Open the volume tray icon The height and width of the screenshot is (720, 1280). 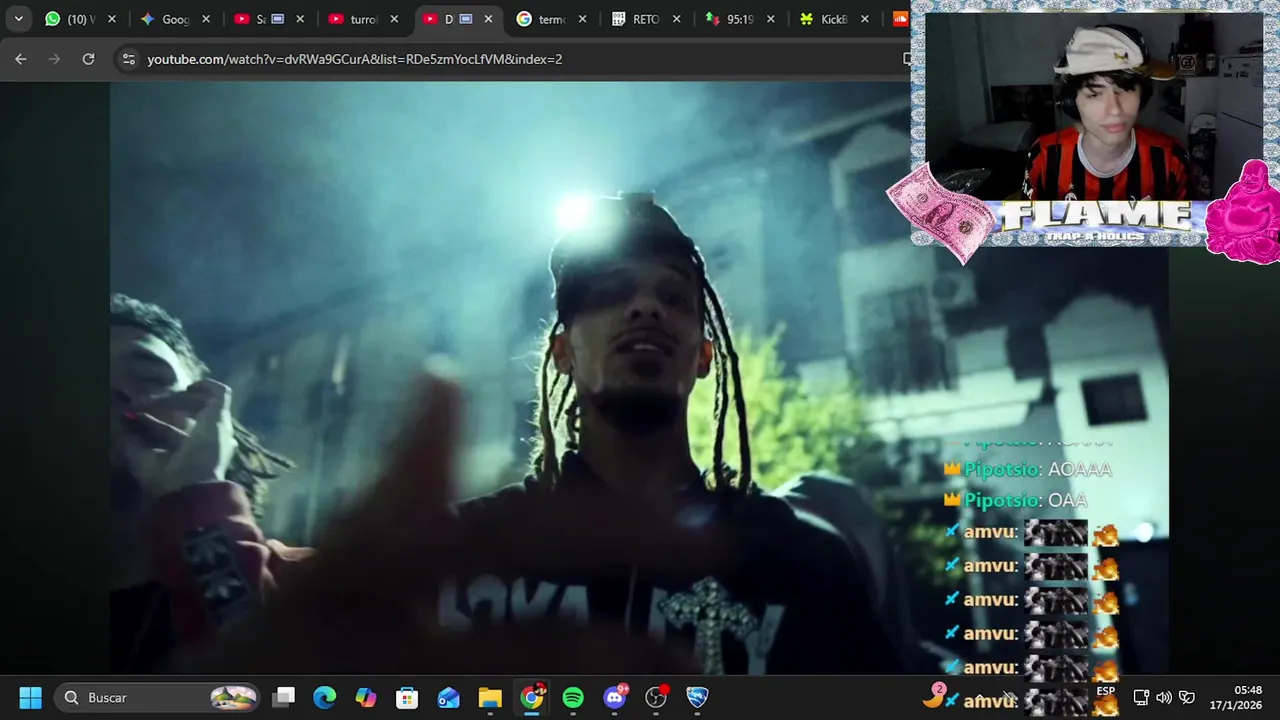pos(1164,697)
